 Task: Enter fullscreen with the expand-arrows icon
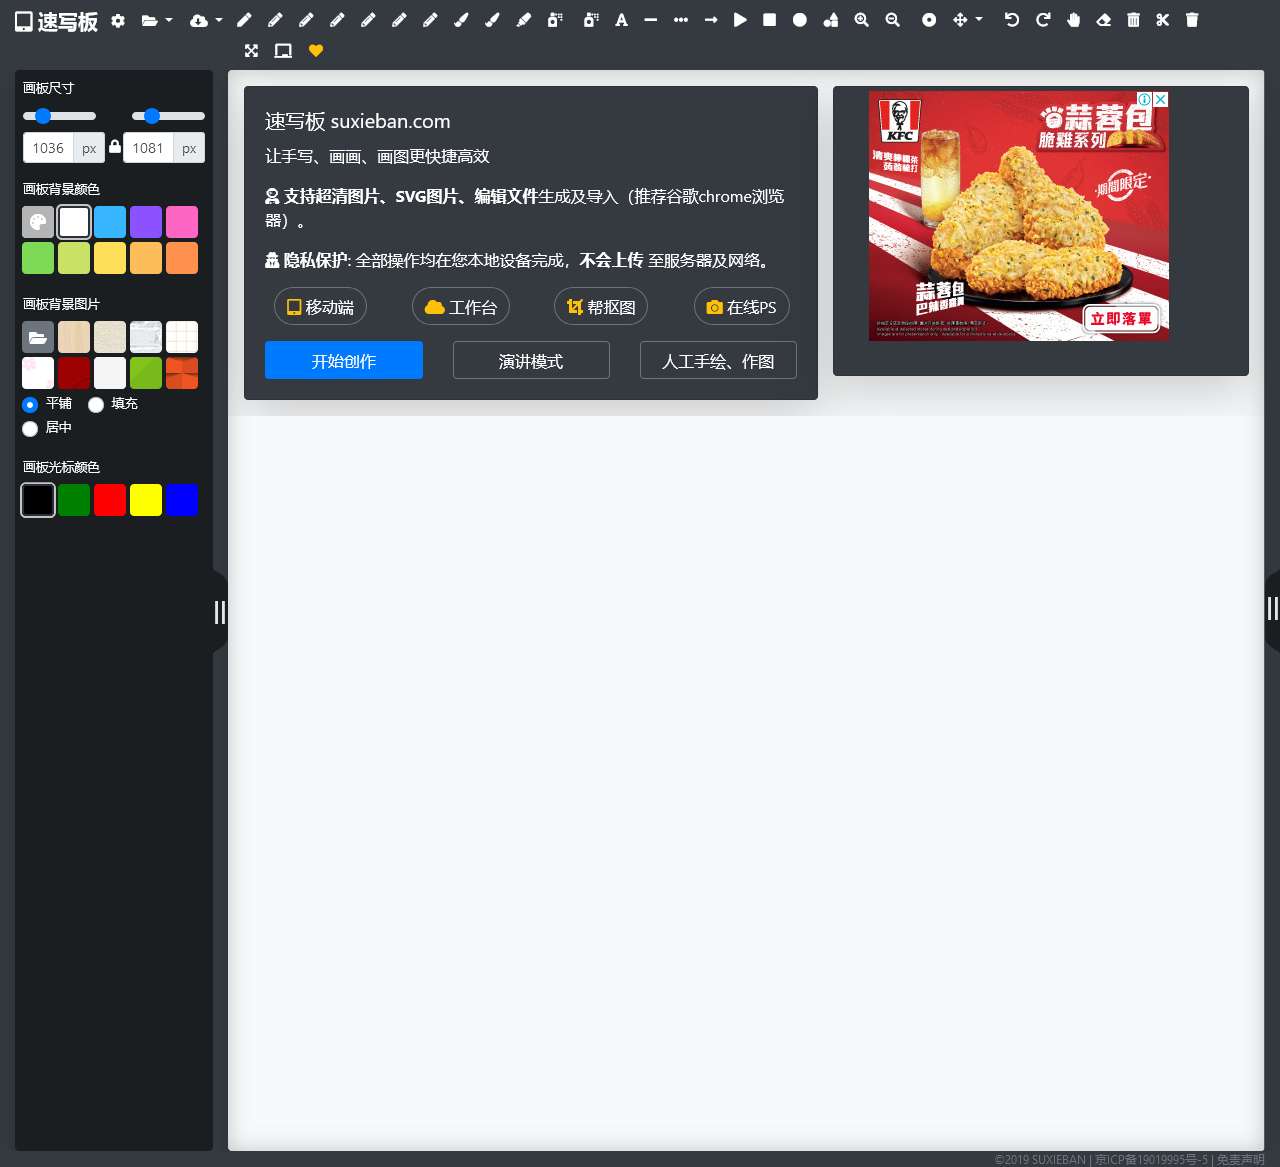click(x=251, y=51)
